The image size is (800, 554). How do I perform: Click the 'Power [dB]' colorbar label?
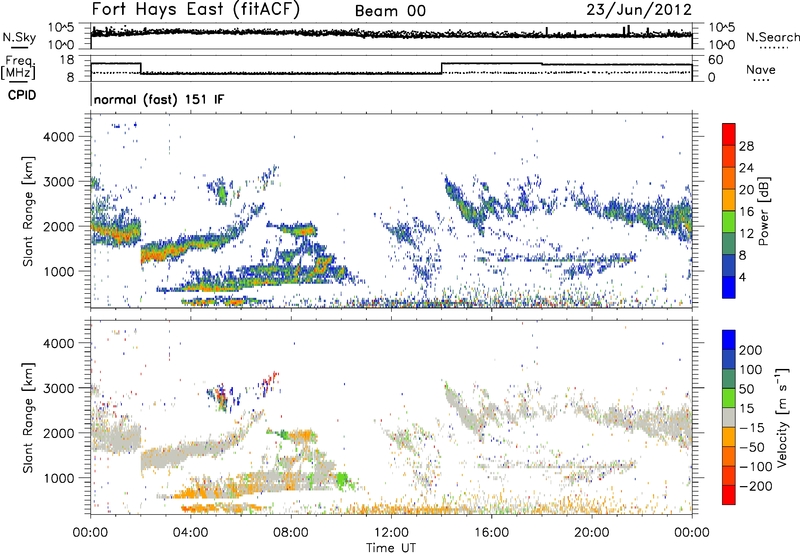tap(763, 211)
